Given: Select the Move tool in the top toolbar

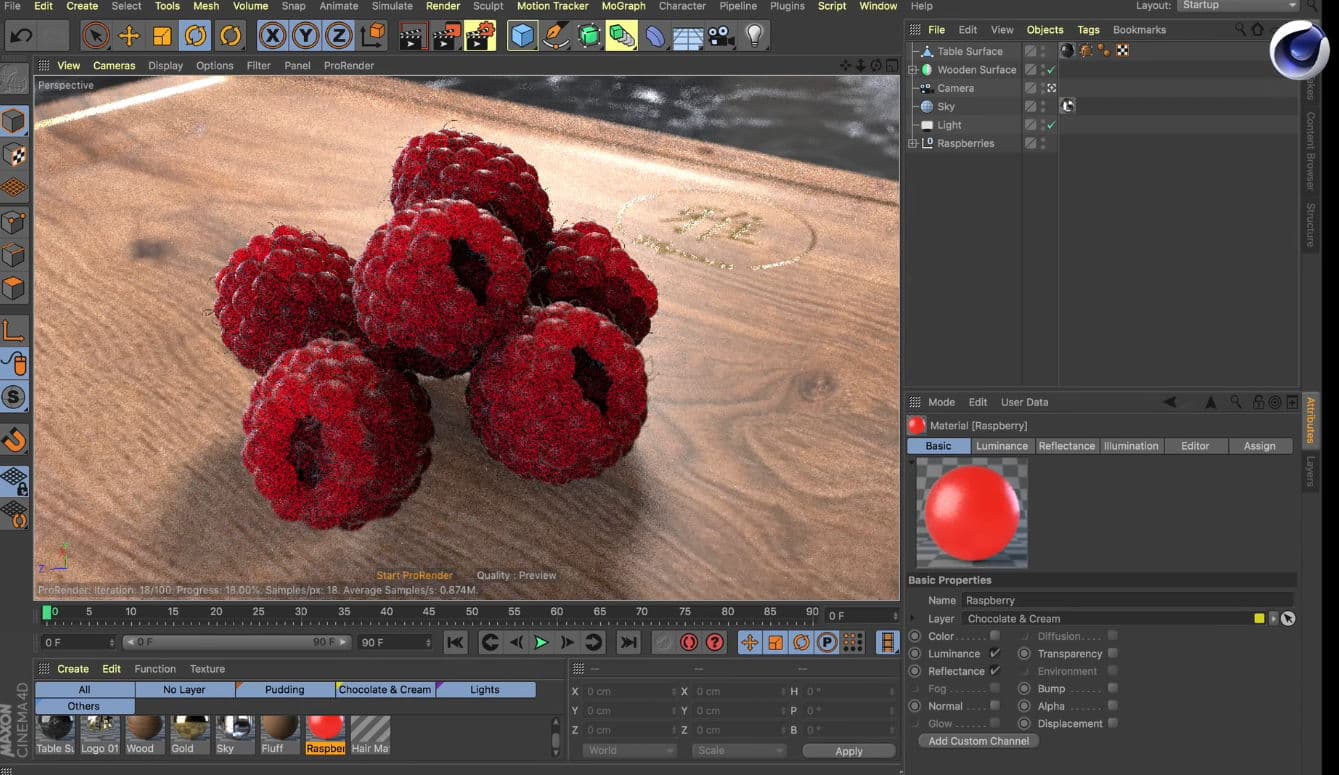Looking at the screenshot, I should click(x=128, y=37).
